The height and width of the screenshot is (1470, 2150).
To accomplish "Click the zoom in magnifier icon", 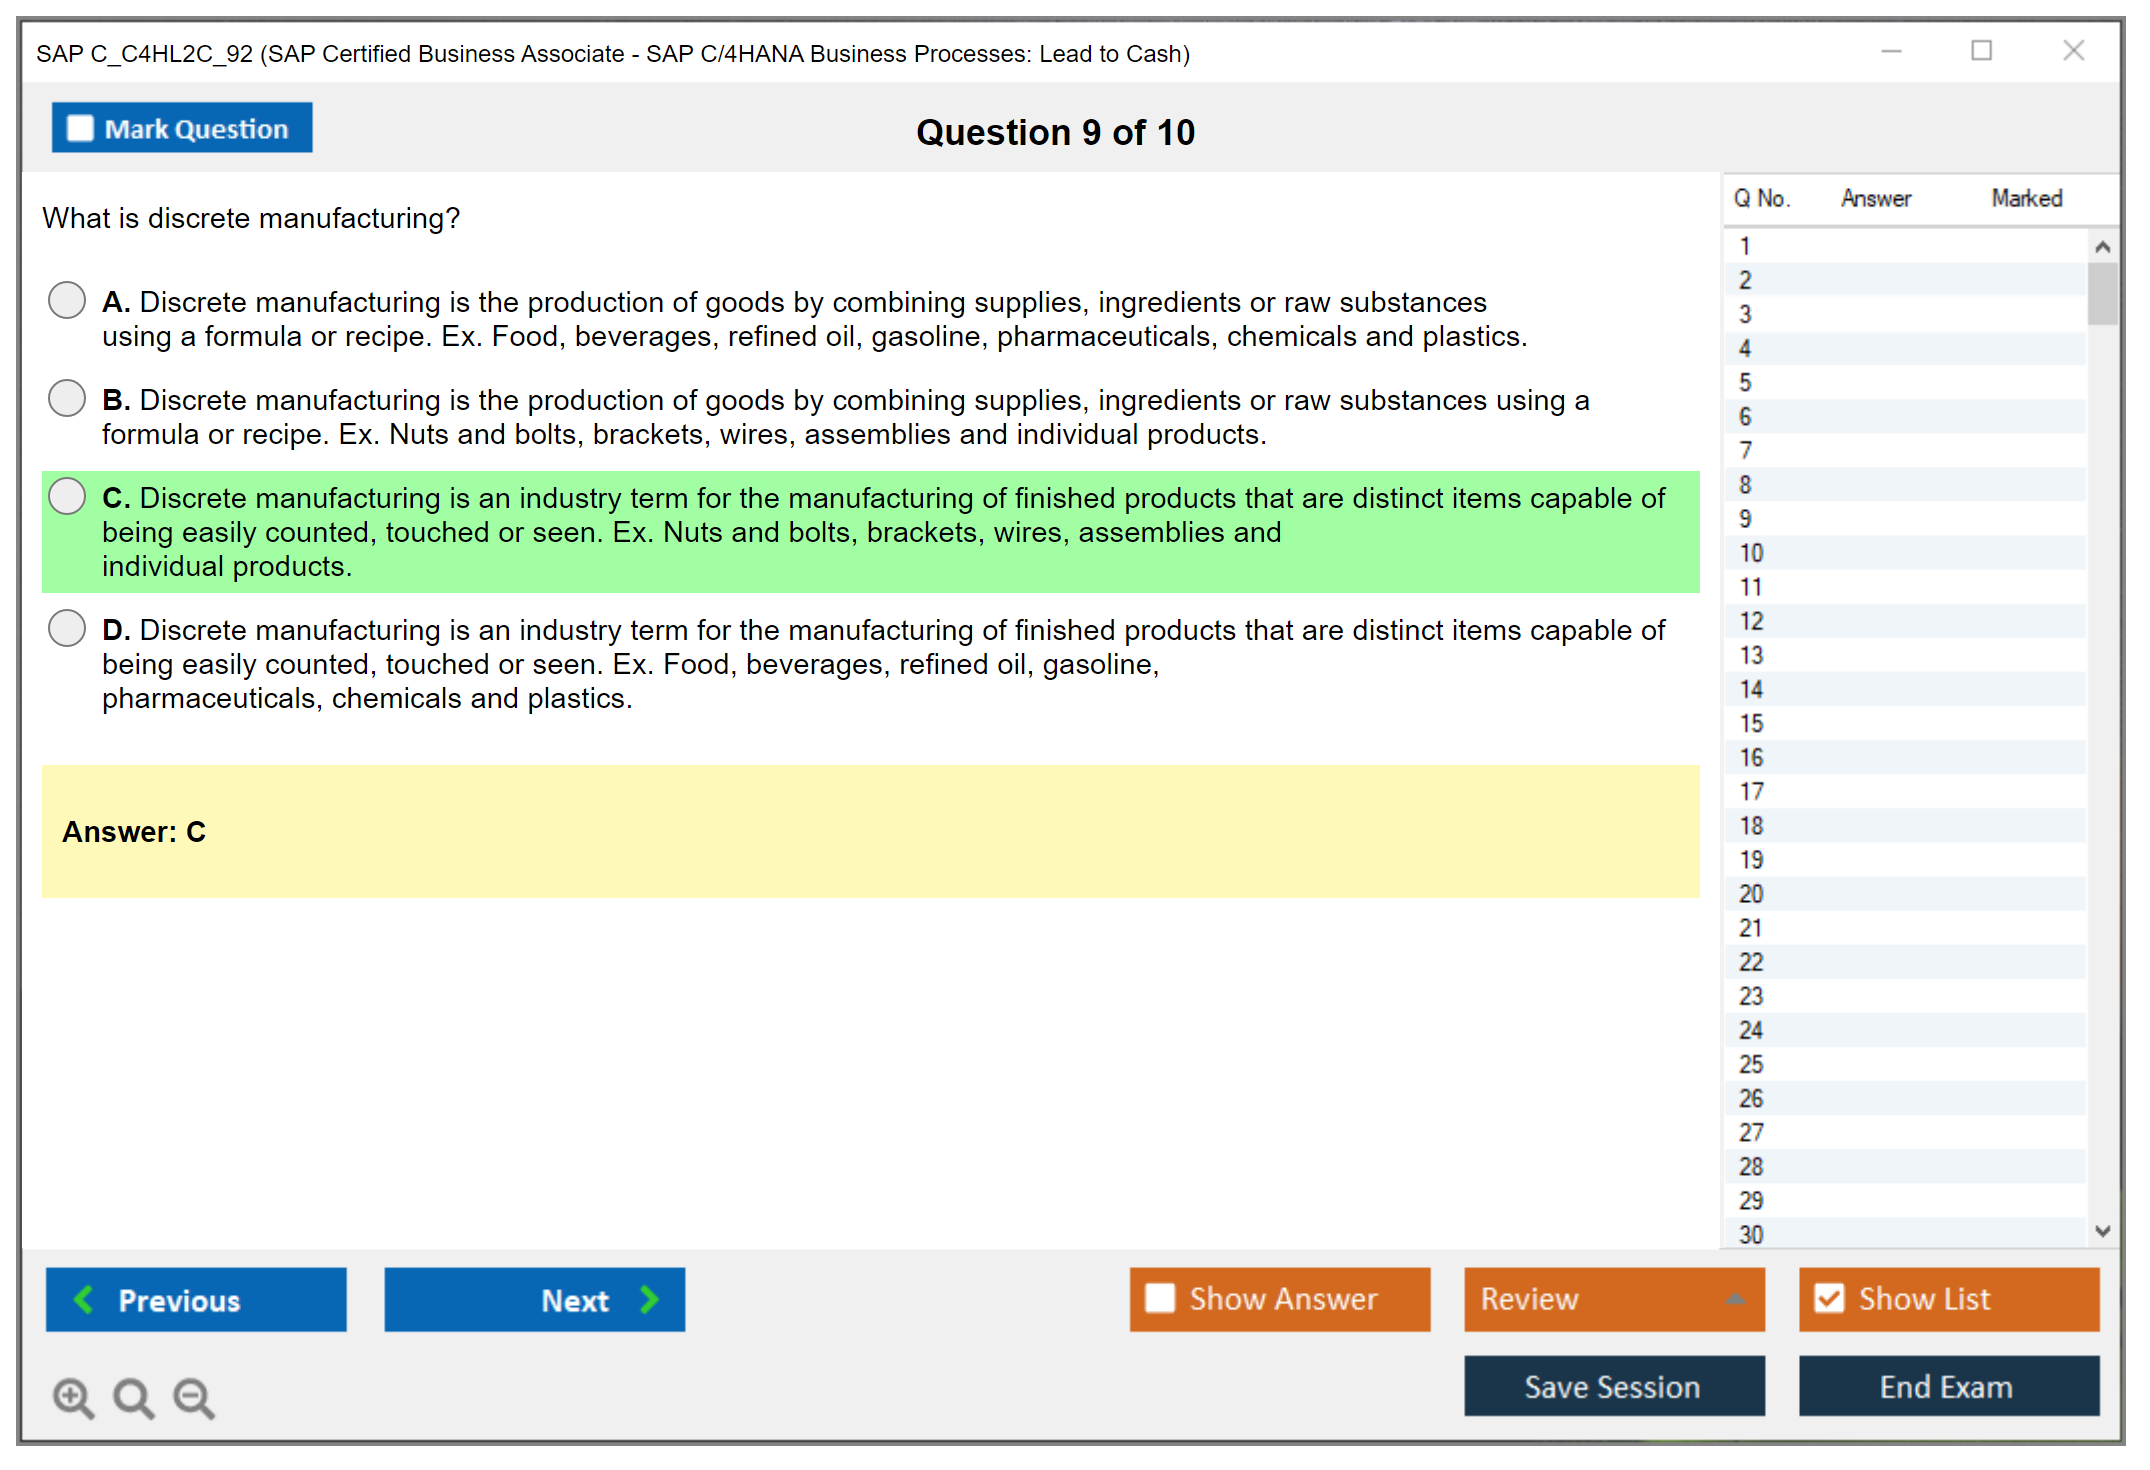I will pos(73,1397).
